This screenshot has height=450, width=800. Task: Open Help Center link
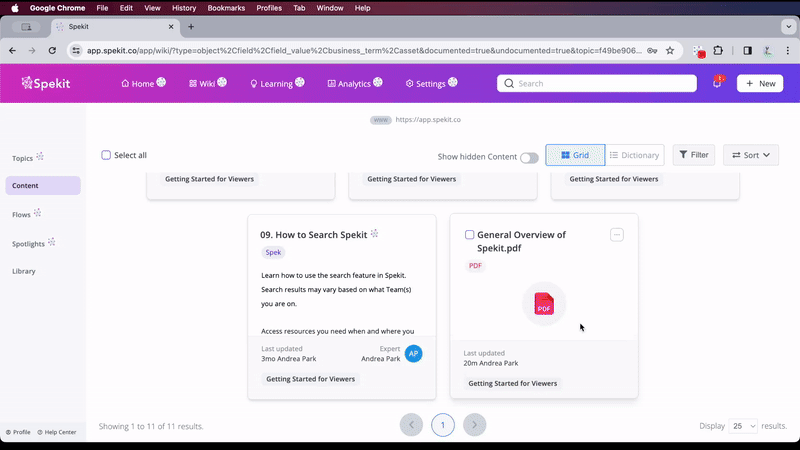coord(57,432)
